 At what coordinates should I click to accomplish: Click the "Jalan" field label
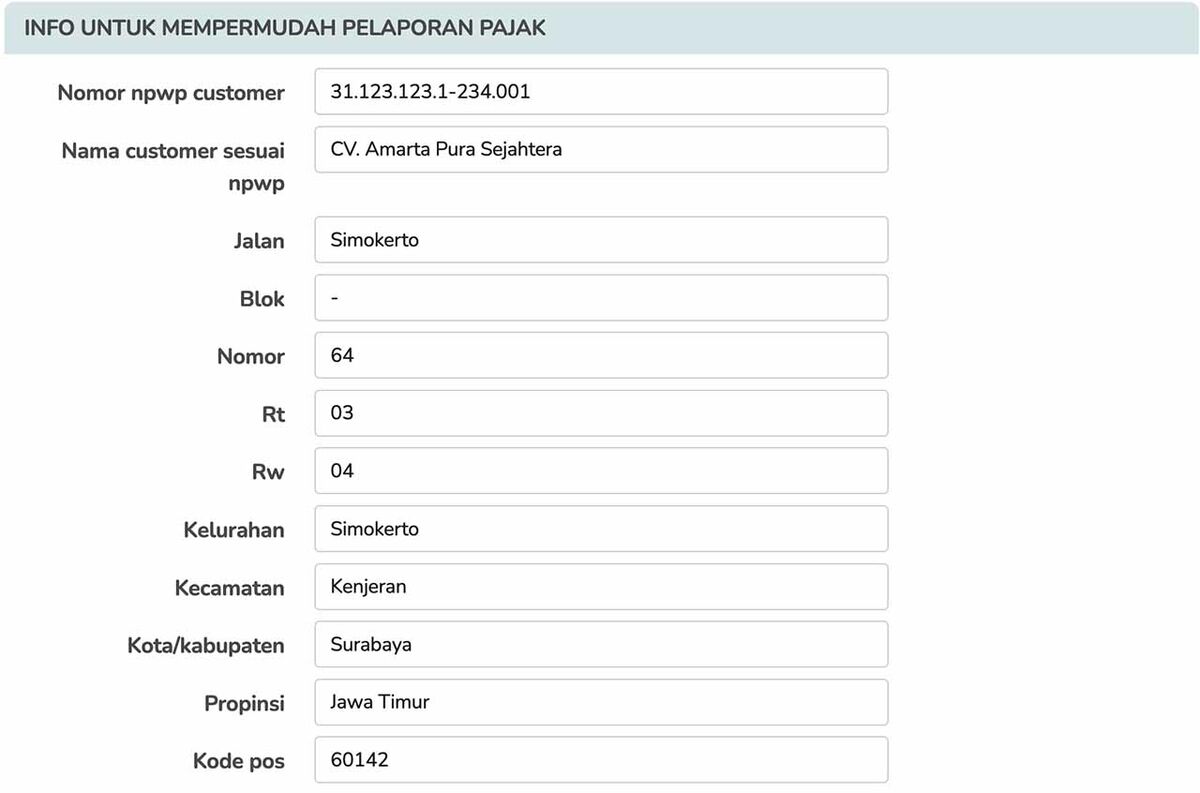[259, 241]
